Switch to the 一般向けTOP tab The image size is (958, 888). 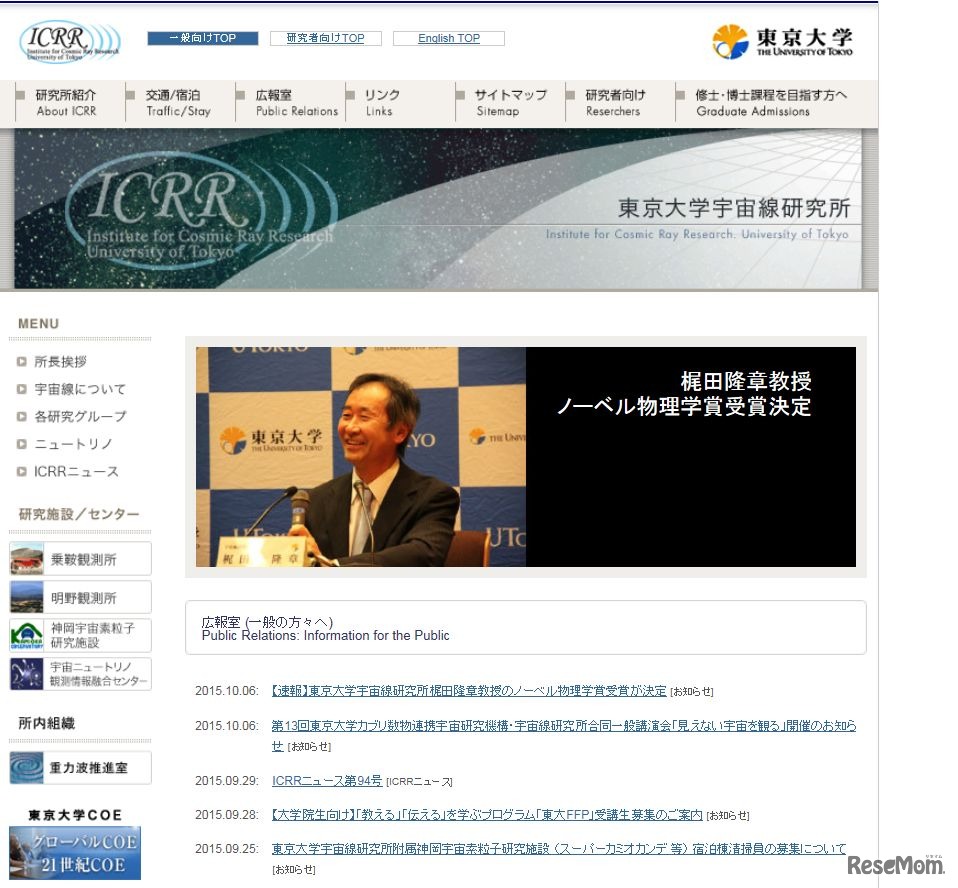click(x=203, y=36)
